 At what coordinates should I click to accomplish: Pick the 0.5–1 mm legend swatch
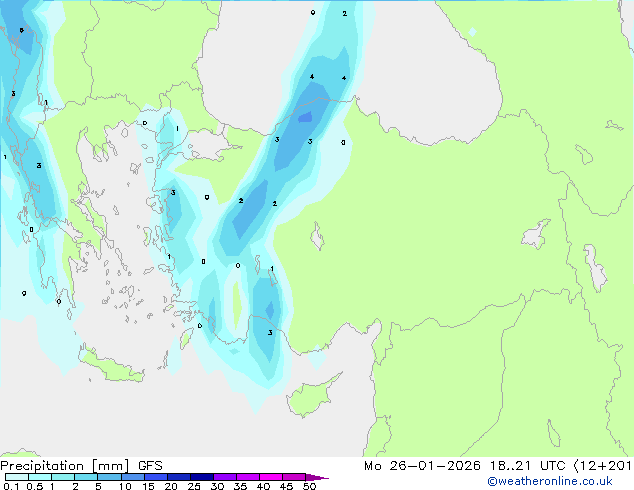(x=40, y=477)
